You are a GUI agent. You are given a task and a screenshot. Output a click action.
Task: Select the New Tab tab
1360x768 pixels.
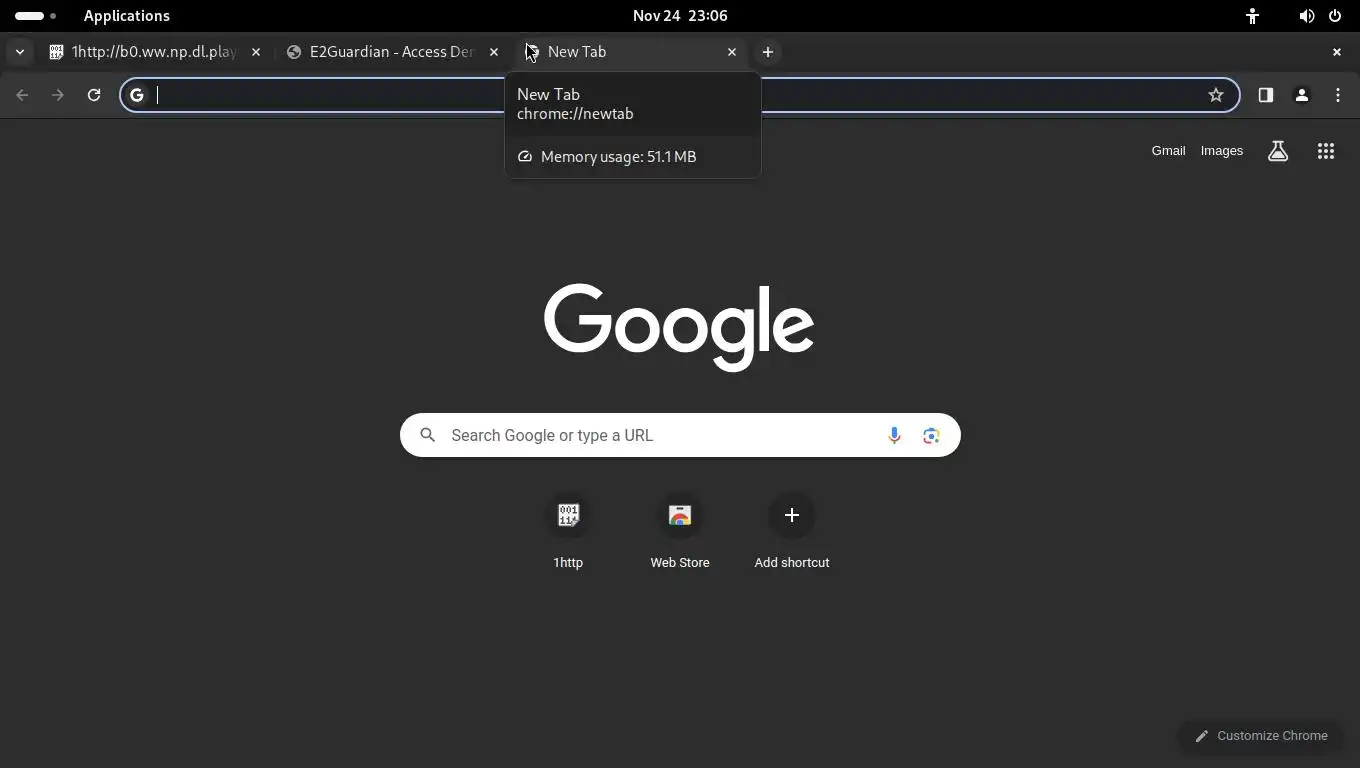[630, 52]
